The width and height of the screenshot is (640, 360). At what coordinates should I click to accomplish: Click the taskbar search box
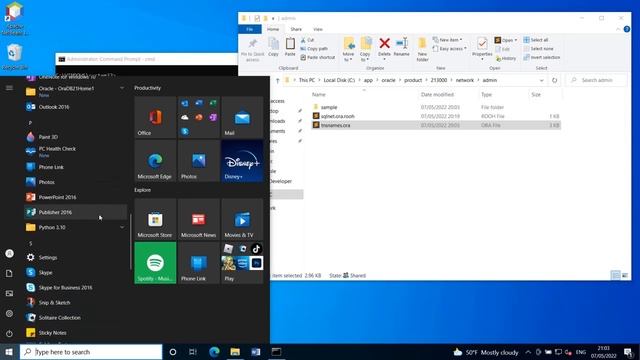(91, 352)
